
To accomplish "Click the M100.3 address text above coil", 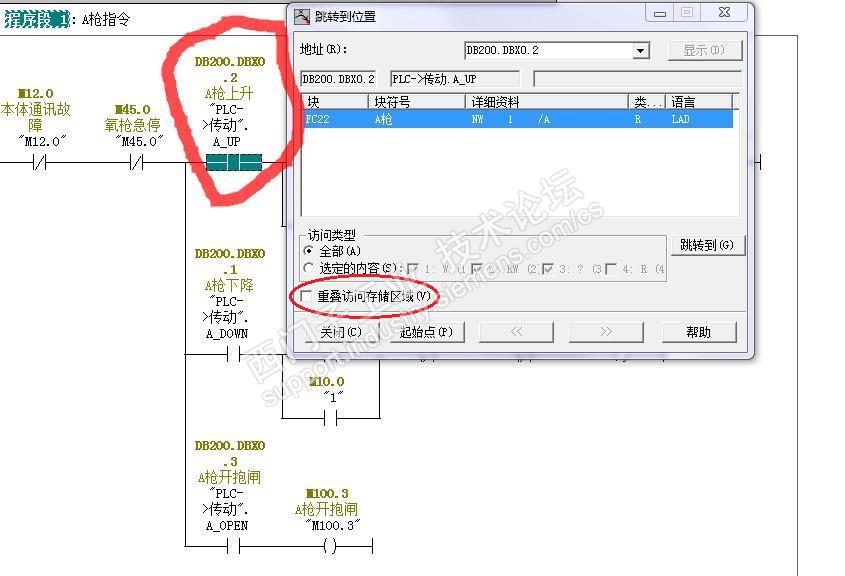I will click(327, 493).
